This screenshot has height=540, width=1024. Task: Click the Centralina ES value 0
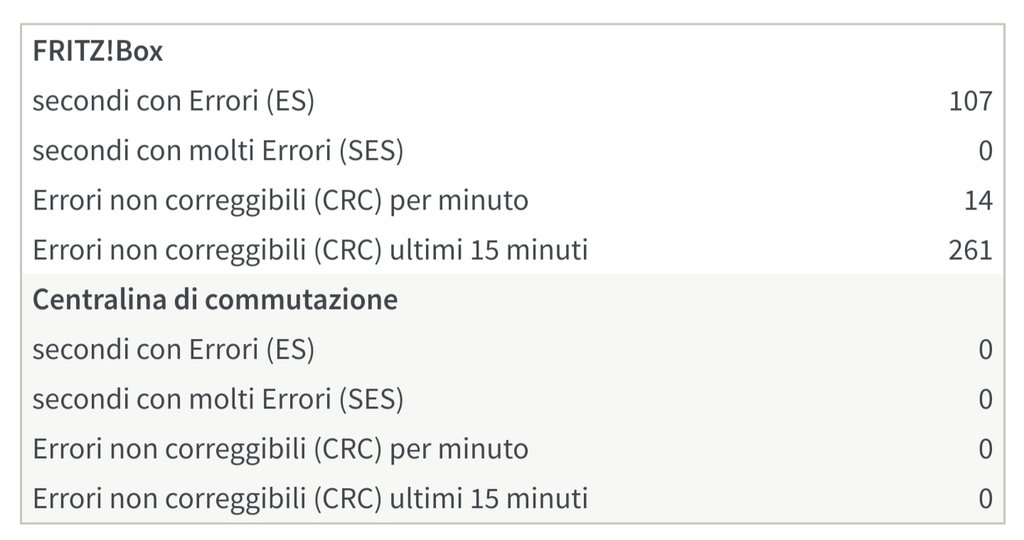coord(985,350)
